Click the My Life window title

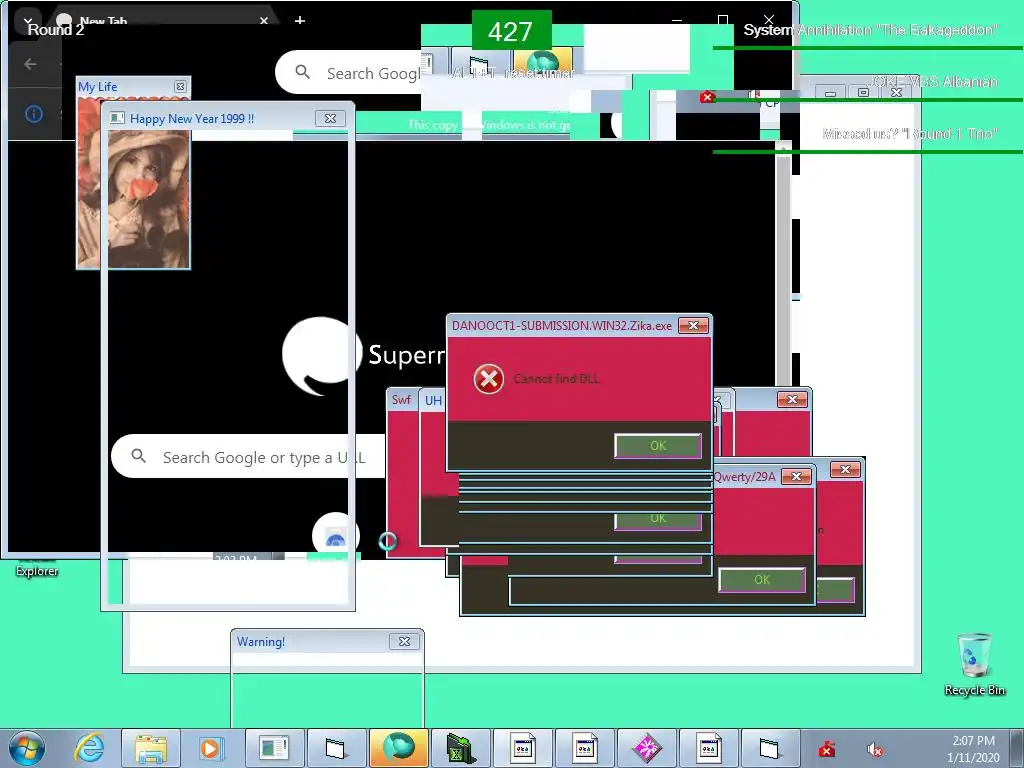pos(97,86)
